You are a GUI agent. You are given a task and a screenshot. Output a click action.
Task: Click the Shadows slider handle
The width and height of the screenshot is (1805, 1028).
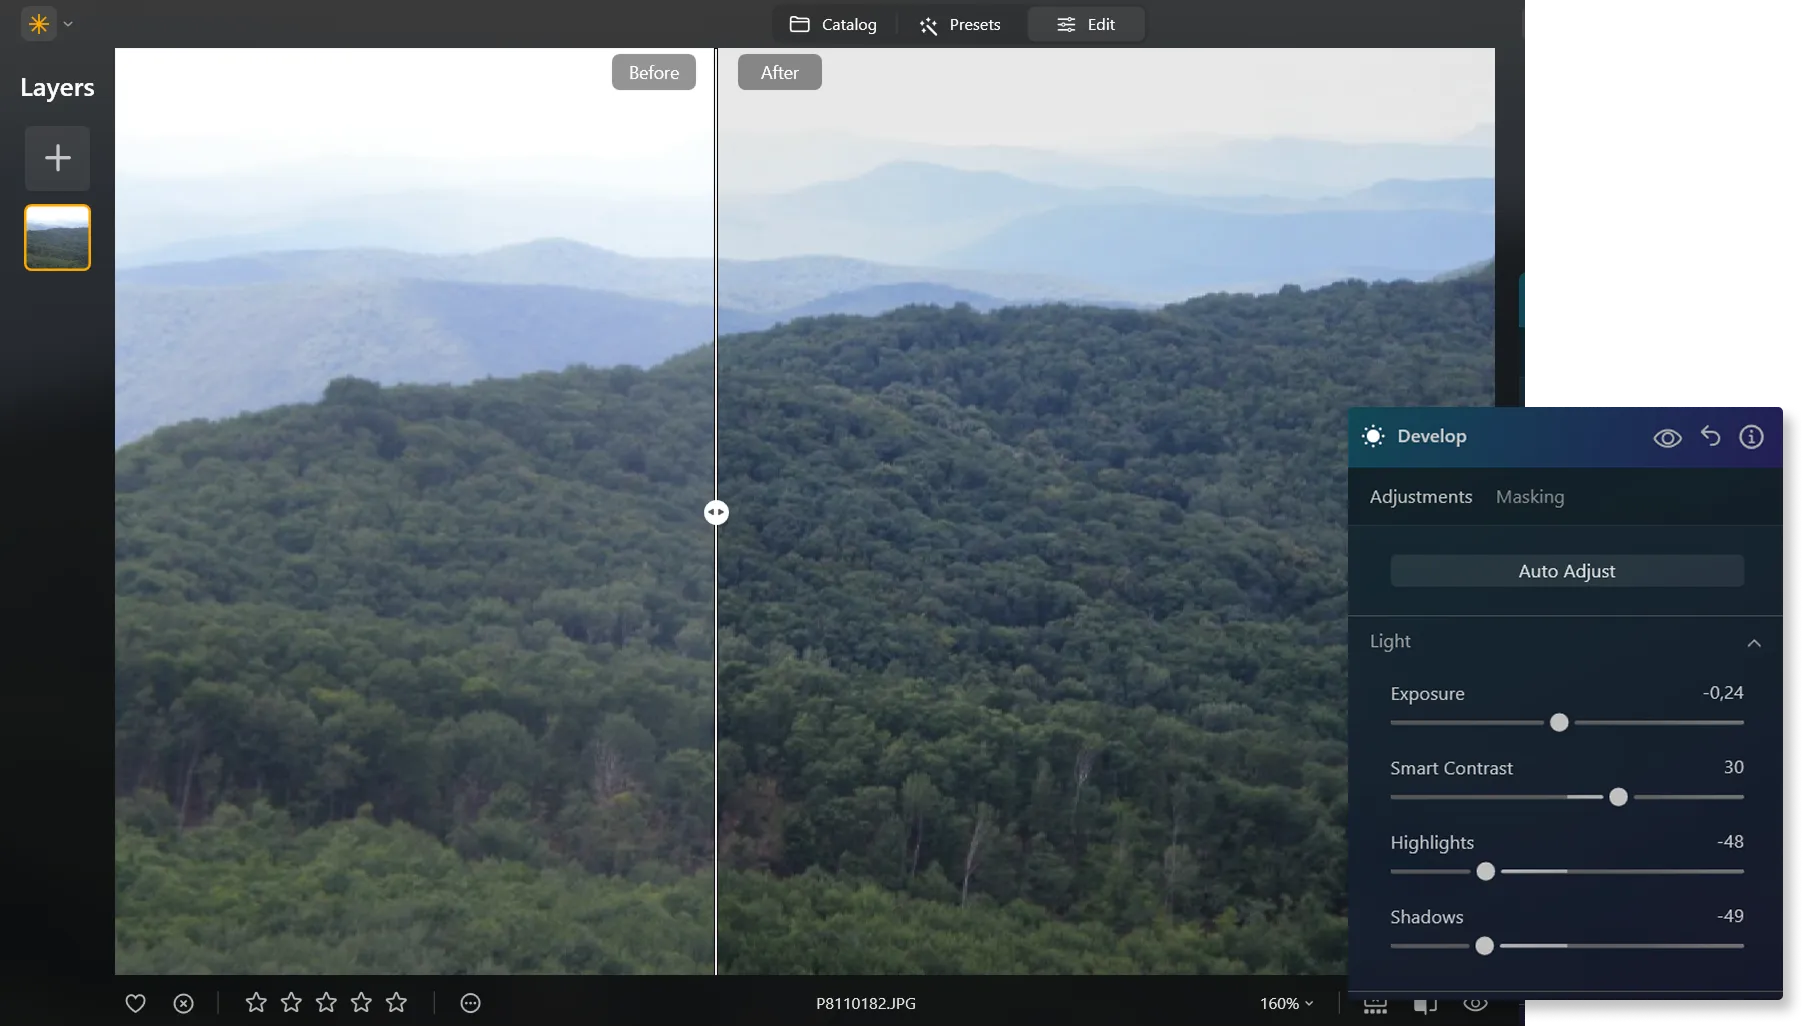[x=1485, y=946]
